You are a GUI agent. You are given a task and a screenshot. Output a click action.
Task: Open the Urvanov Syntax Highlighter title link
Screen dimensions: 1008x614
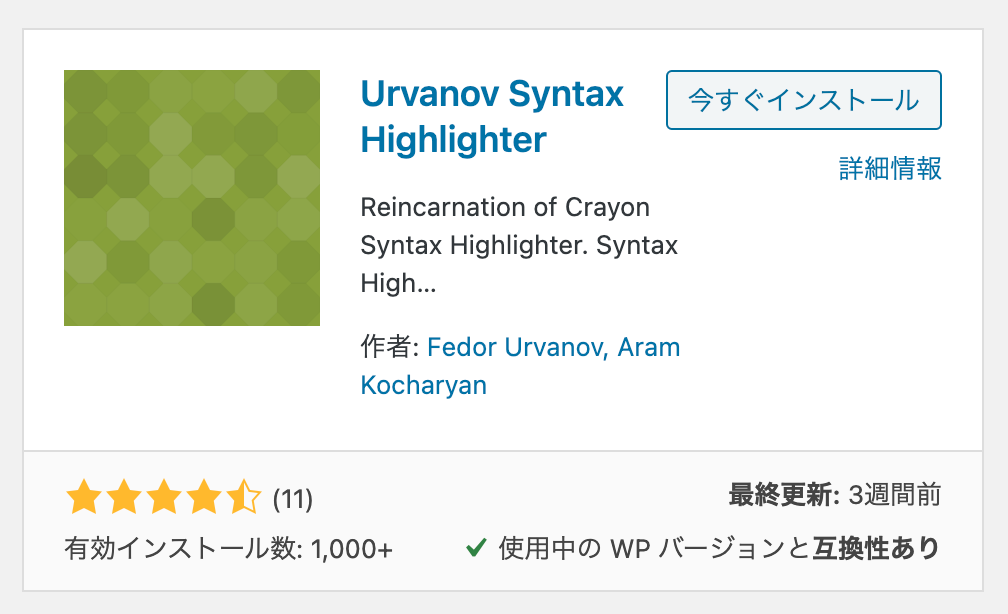(x=492, y=116)
